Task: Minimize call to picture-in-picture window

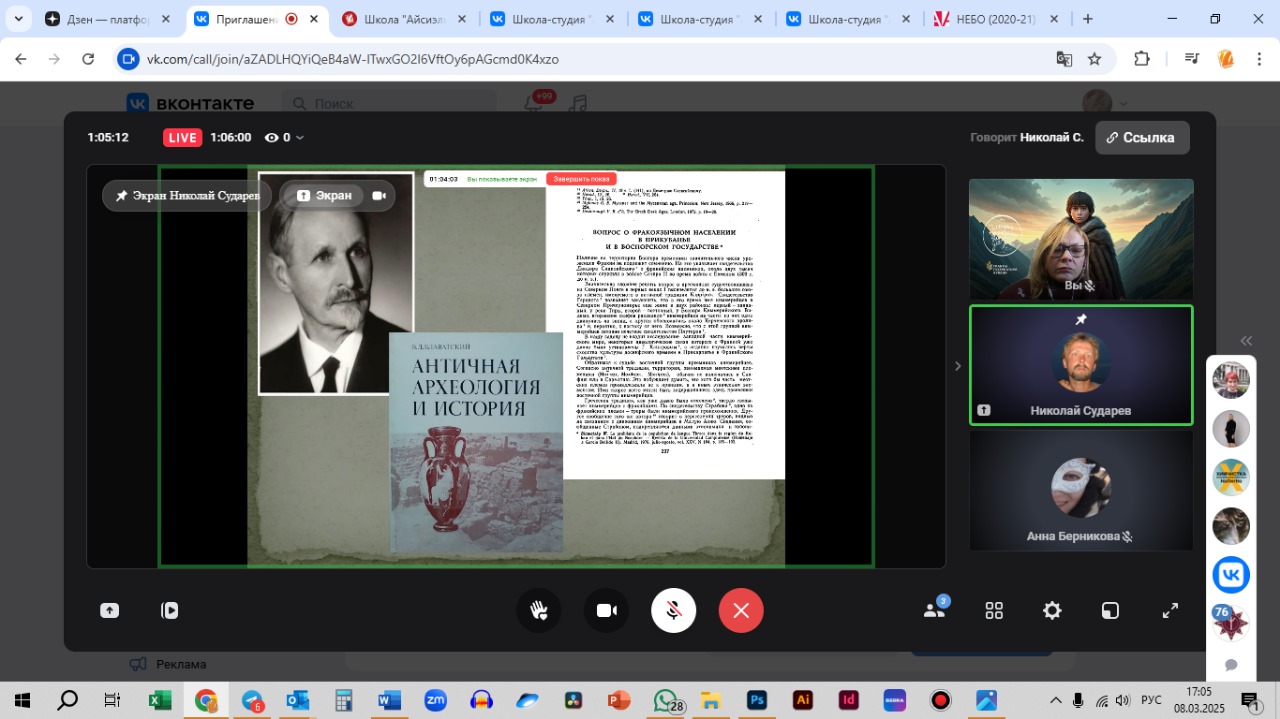Action: point(1111,610)
